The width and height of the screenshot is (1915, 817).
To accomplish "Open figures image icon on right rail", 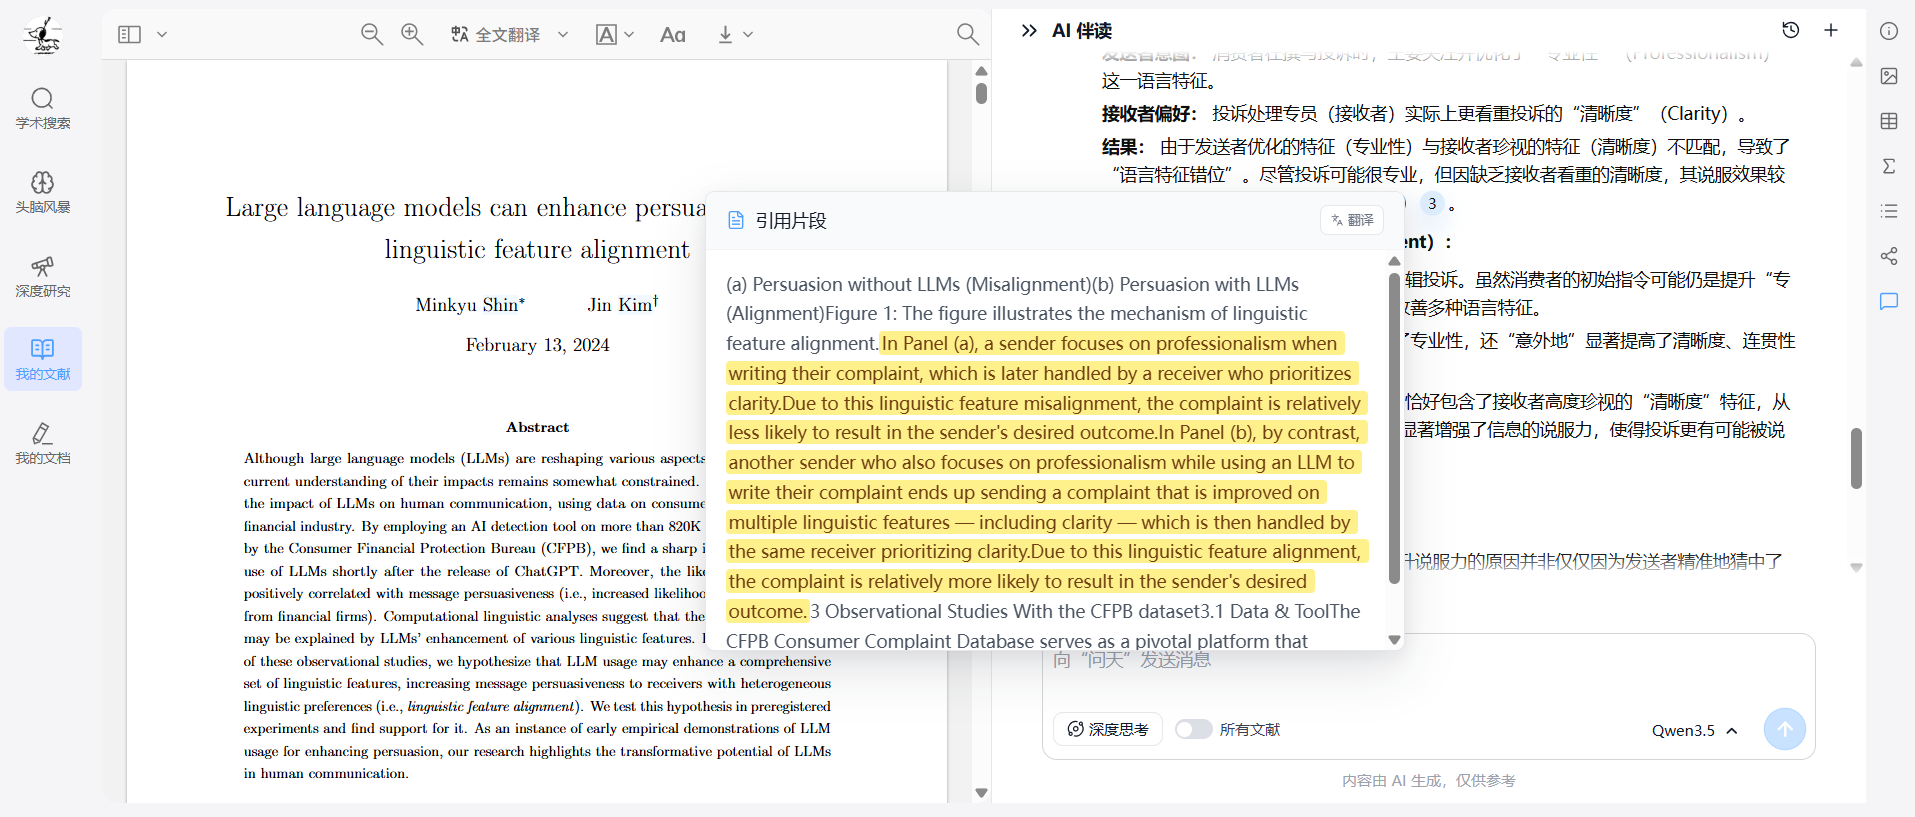I will tap(1889, 76).
